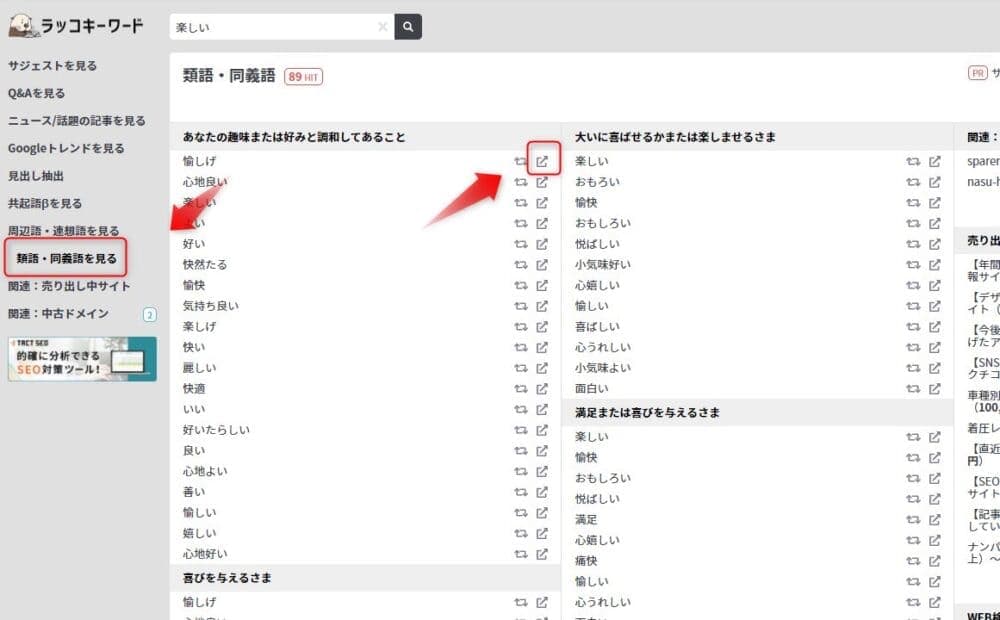Screen dimensions: 1000x620
Task: Click the word 好いたらしい
Action: tap(216, 430)
